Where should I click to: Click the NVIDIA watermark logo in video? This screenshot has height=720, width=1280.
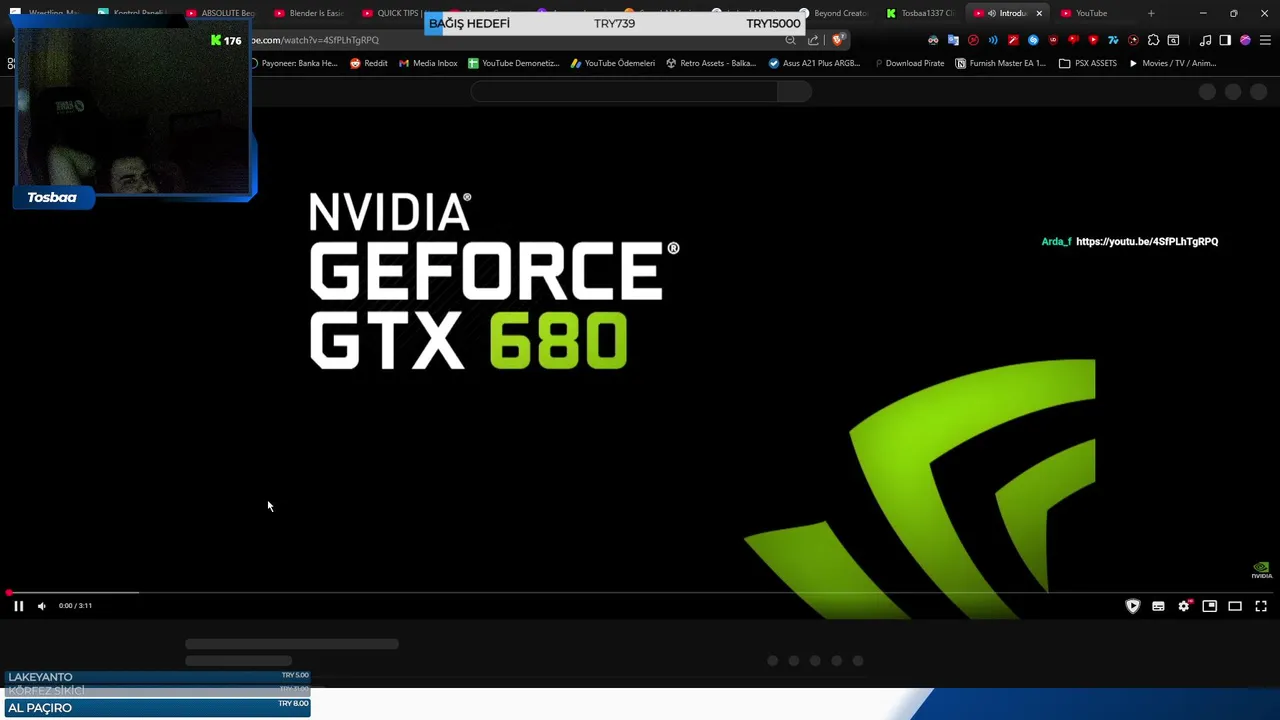click(1262, 570)
